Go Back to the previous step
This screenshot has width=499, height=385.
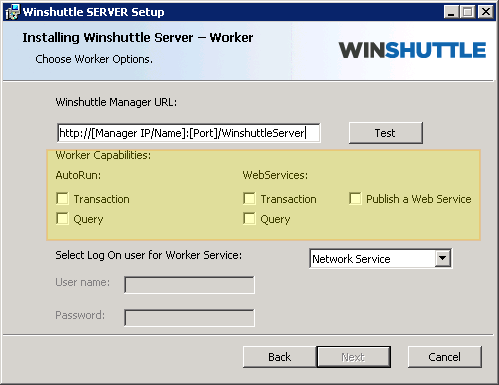click(280, 357)
